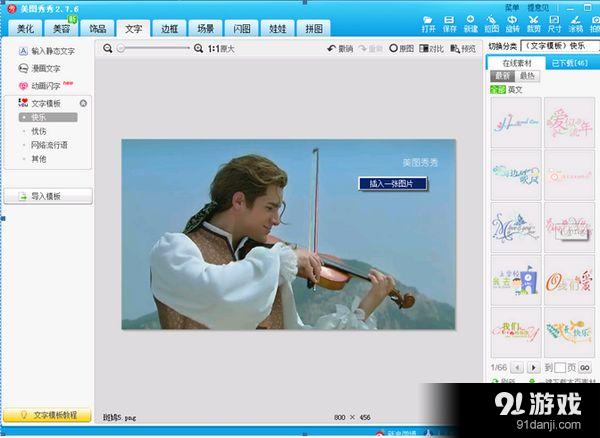
Task: Click the page number input box
Action: click(x=560, y=368)
